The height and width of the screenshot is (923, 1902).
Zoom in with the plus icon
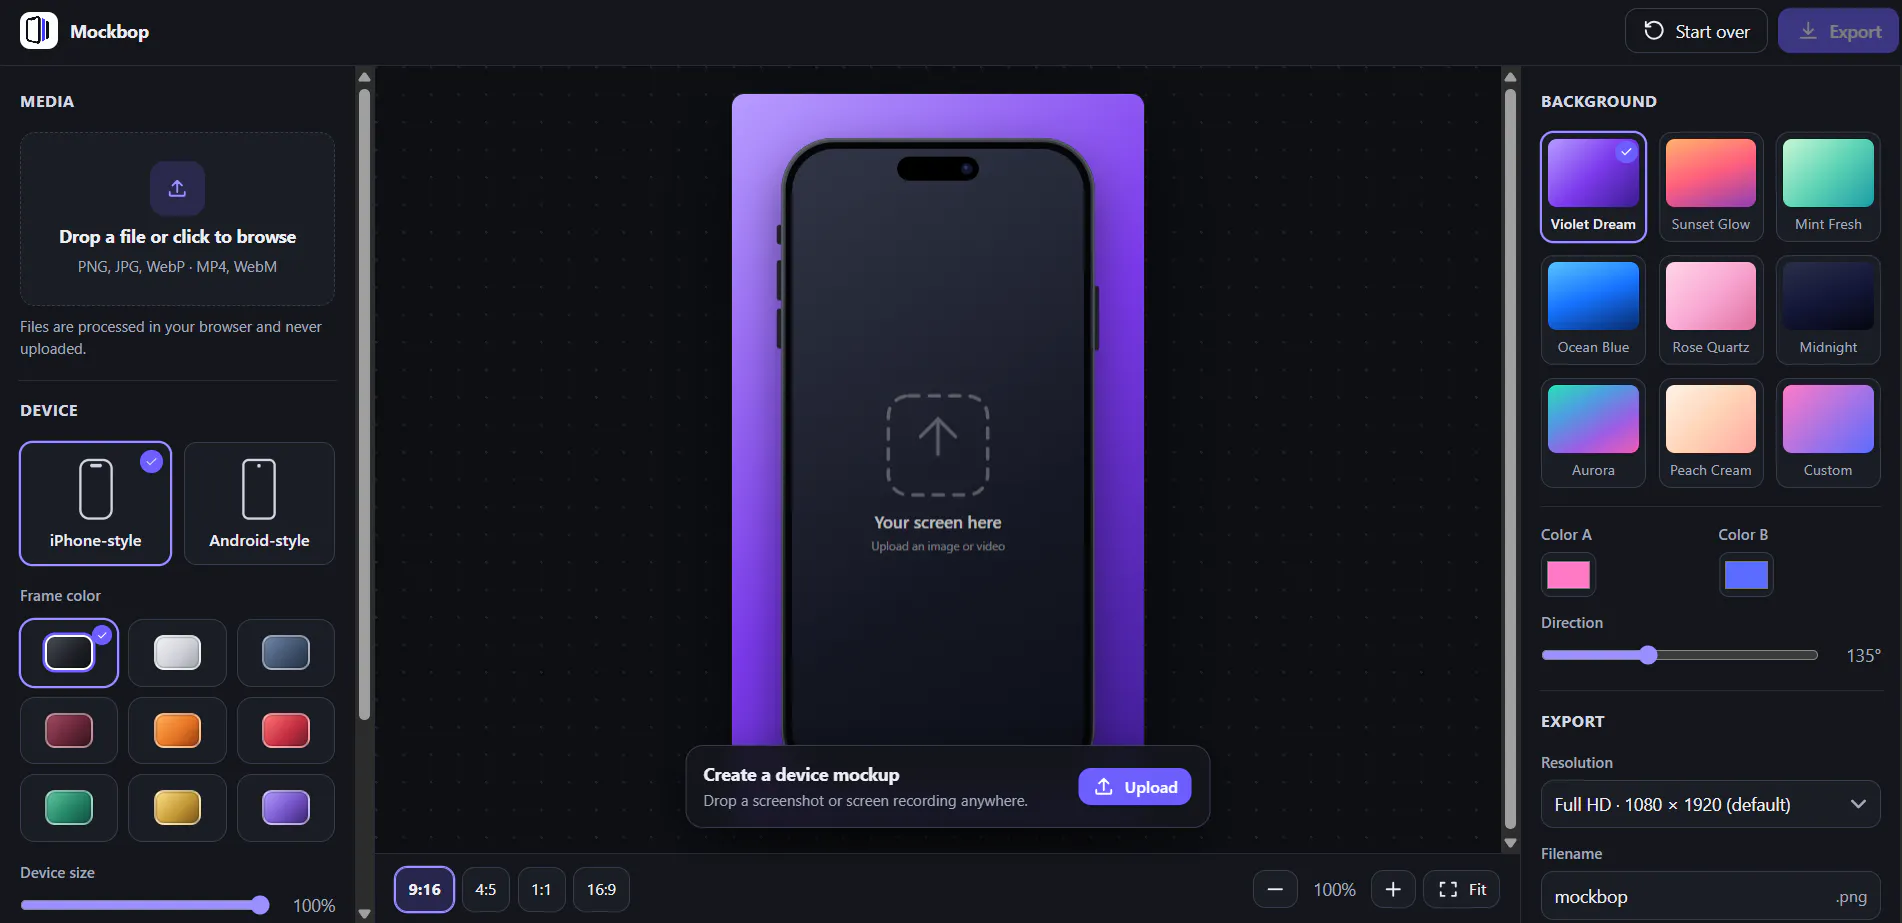(x=1393, y=889)
